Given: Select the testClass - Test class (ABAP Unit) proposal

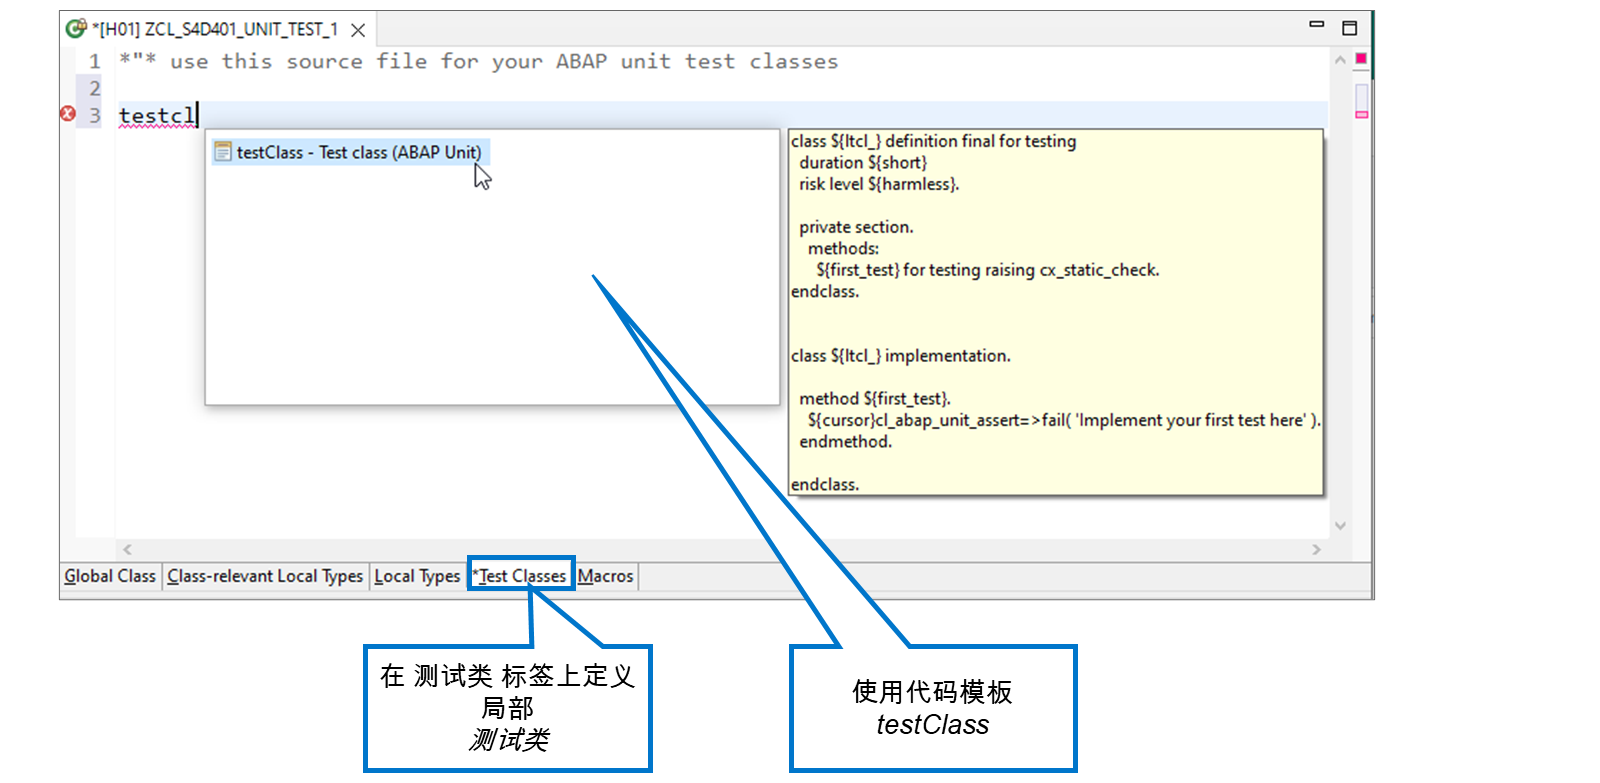Looking at the screenshot, I should tap(350, 152).
